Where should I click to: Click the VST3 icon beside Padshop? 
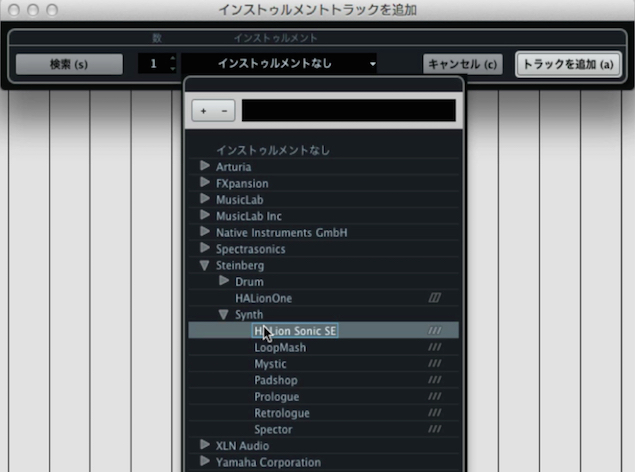435,380
